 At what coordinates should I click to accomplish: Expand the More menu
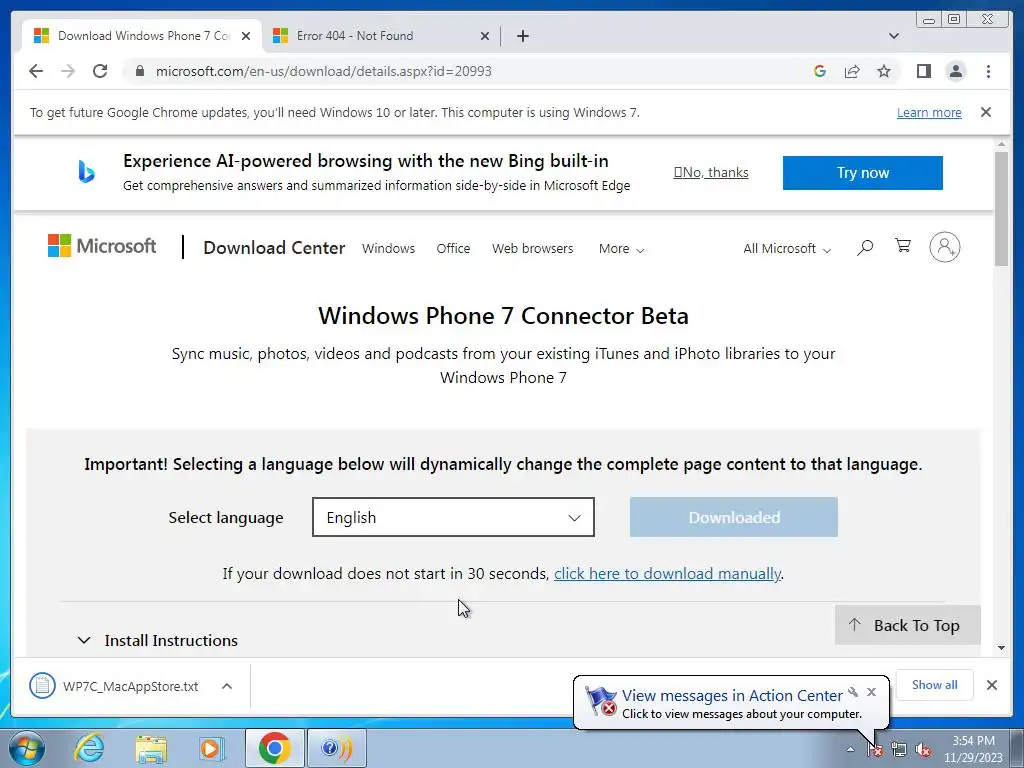621,249
